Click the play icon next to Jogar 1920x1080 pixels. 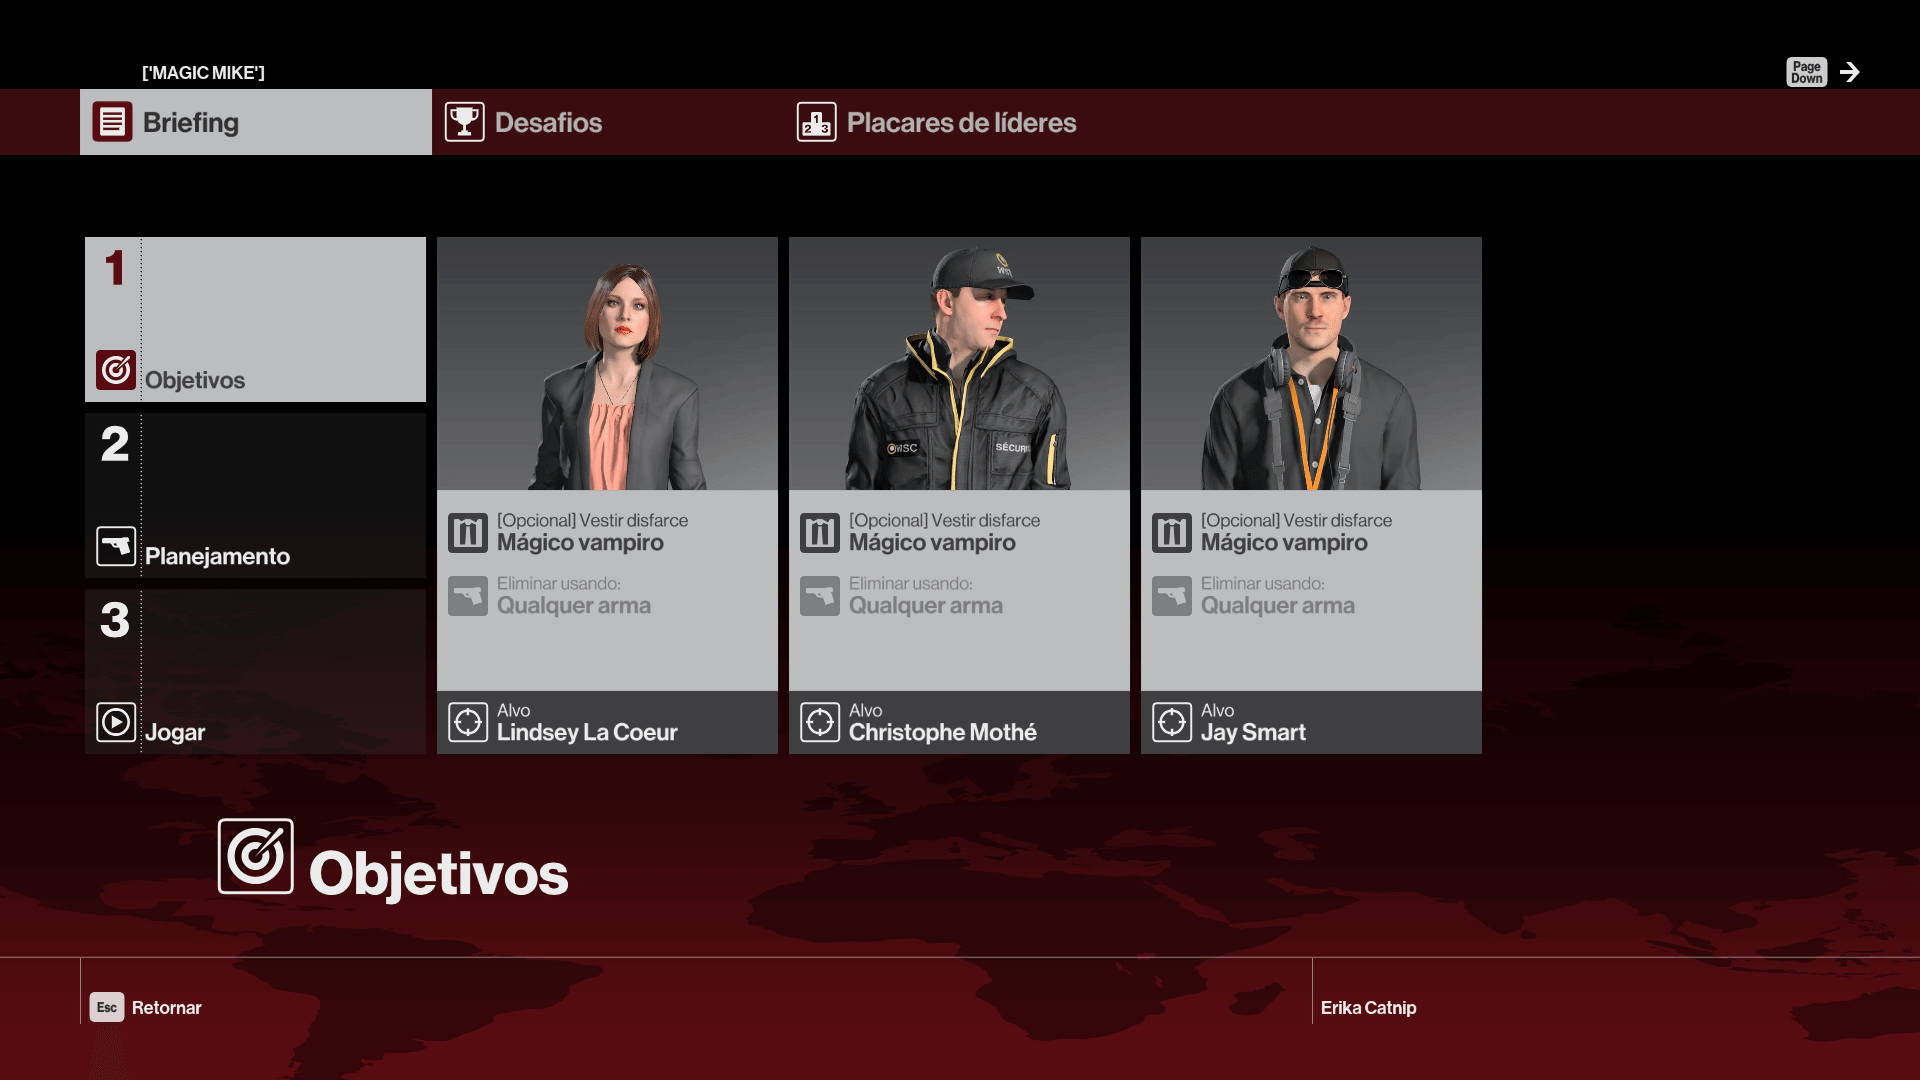tap(116, 722)
